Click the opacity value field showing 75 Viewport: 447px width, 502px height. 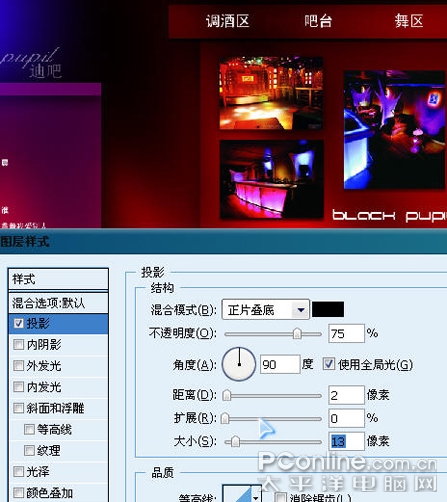346,333
